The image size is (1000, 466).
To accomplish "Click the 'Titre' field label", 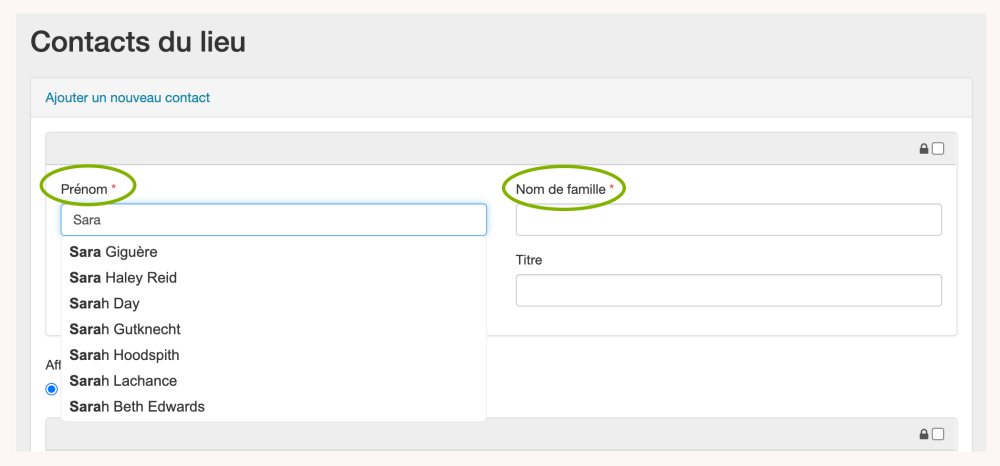I will tap(529, 260).
